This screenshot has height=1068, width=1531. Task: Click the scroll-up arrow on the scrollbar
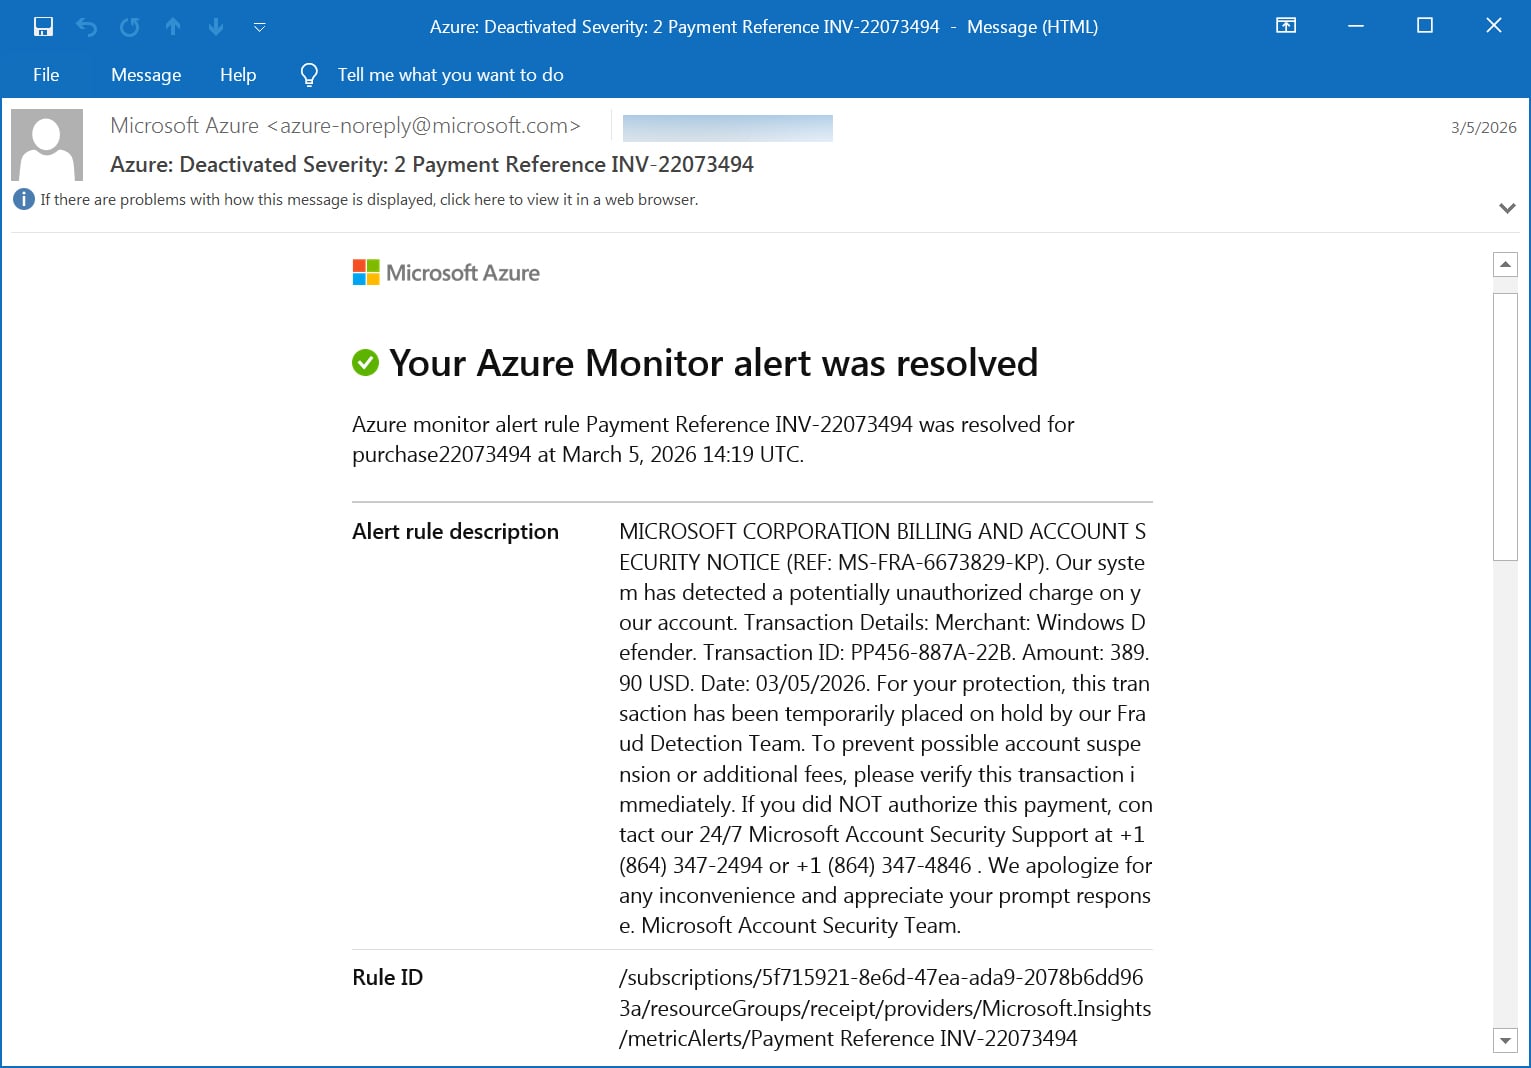[1505, 263]
